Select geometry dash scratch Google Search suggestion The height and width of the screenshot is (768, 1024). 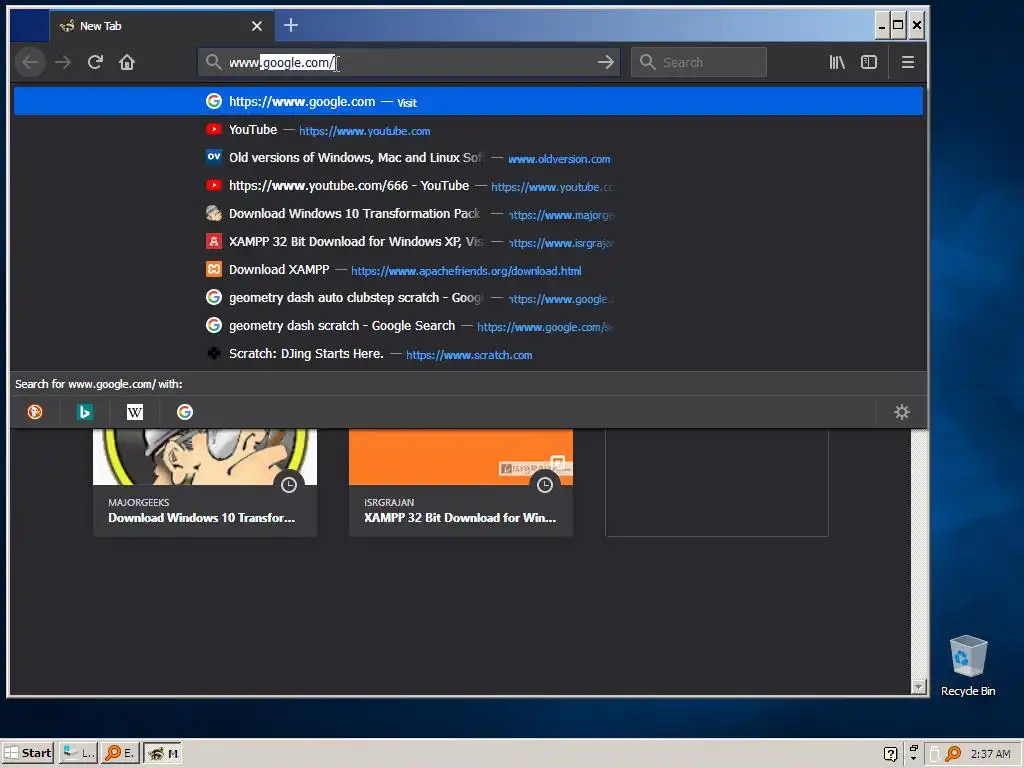pos(468,326)
